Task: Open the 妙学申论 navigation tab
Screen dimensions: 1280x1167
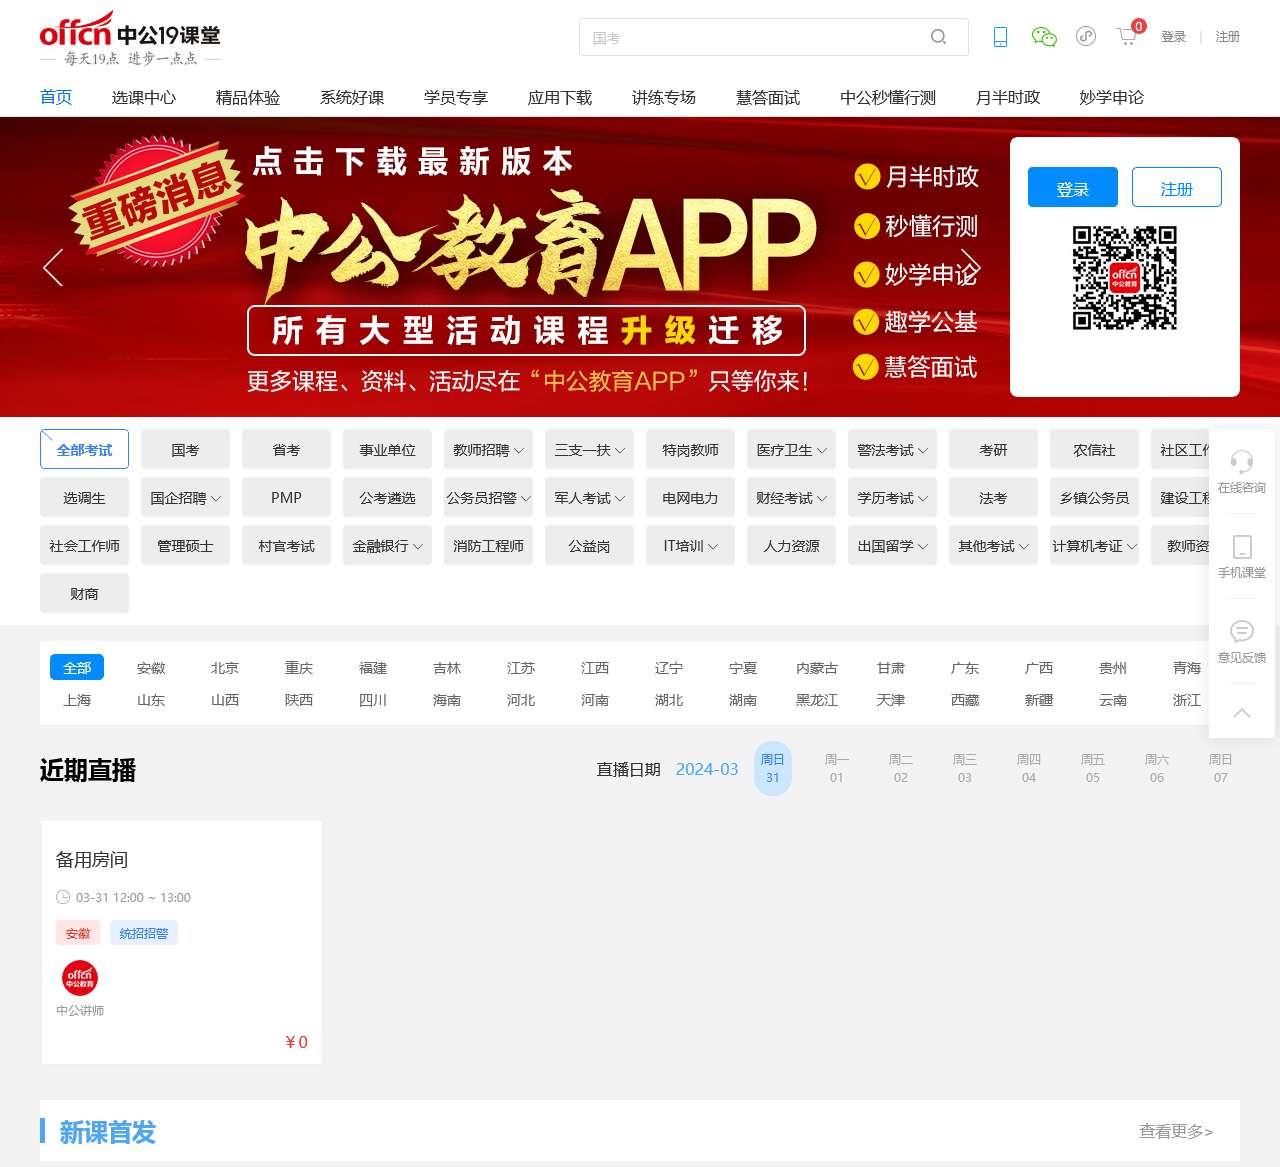Action: click(x=1112, y=97)
